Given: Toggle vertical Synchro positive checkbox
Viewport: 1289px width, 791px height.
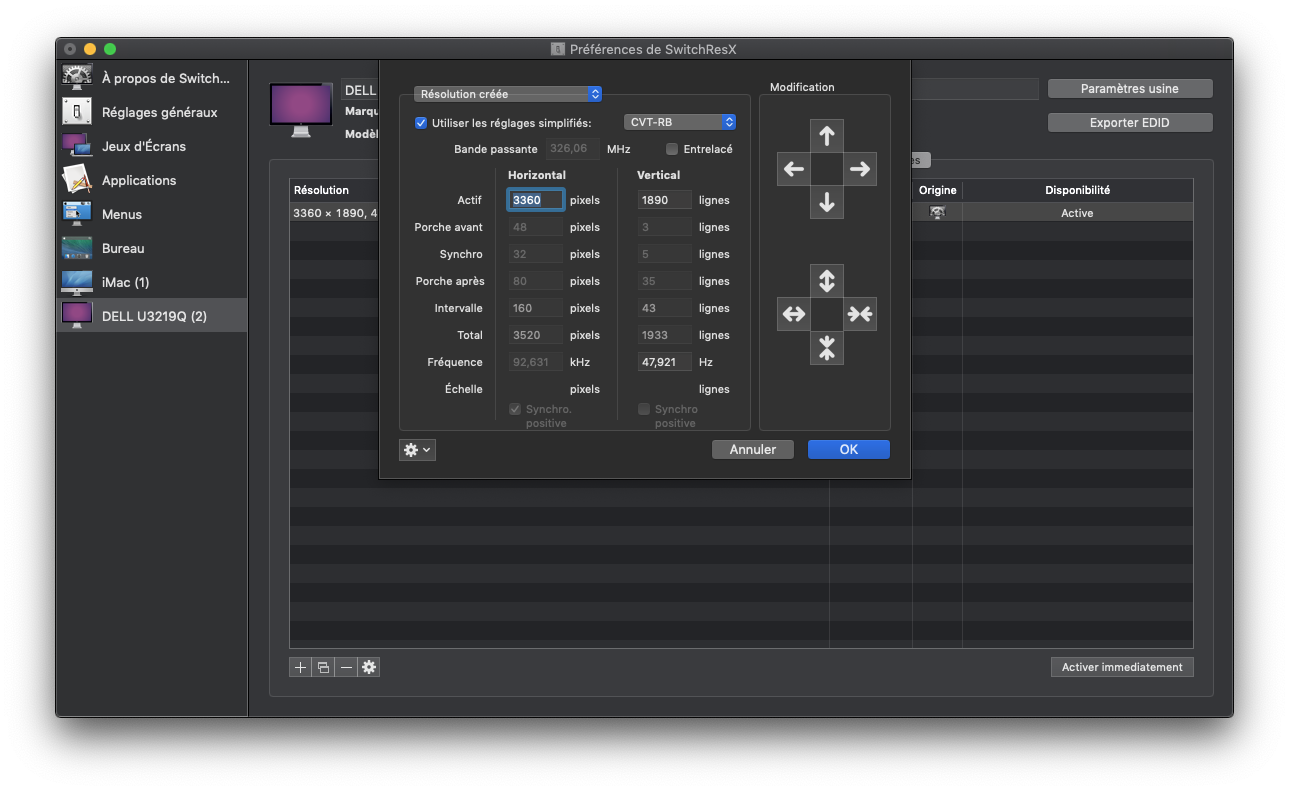Looking at the screenshot, I should tap(644, 409).
